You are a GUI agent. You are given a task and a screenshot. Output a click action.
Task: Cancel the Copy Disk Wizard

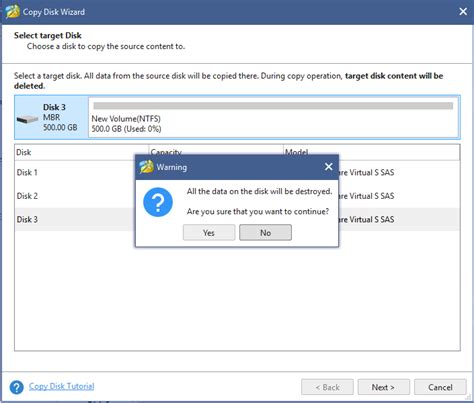click(440, 387)
